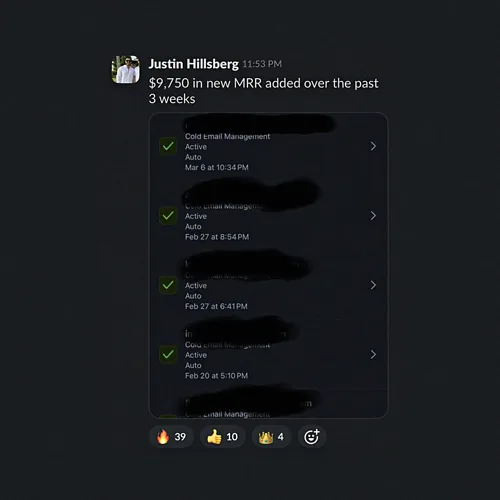Viewport: 500px width, 500px height.
Task: Open the add reaction emoji picker
Action: [x=312, y=437]
